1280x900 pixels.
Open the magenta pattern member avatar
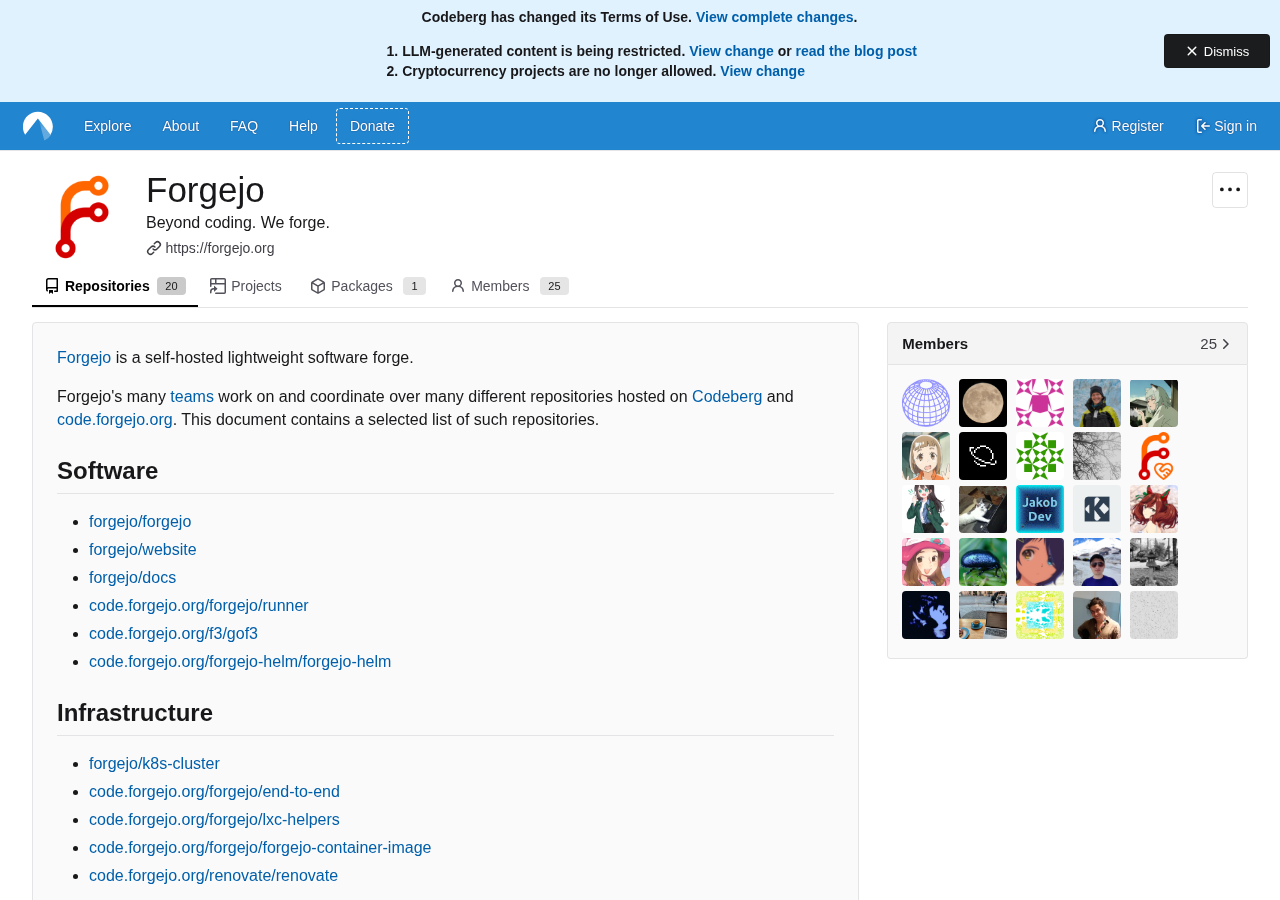(1040, 403)
